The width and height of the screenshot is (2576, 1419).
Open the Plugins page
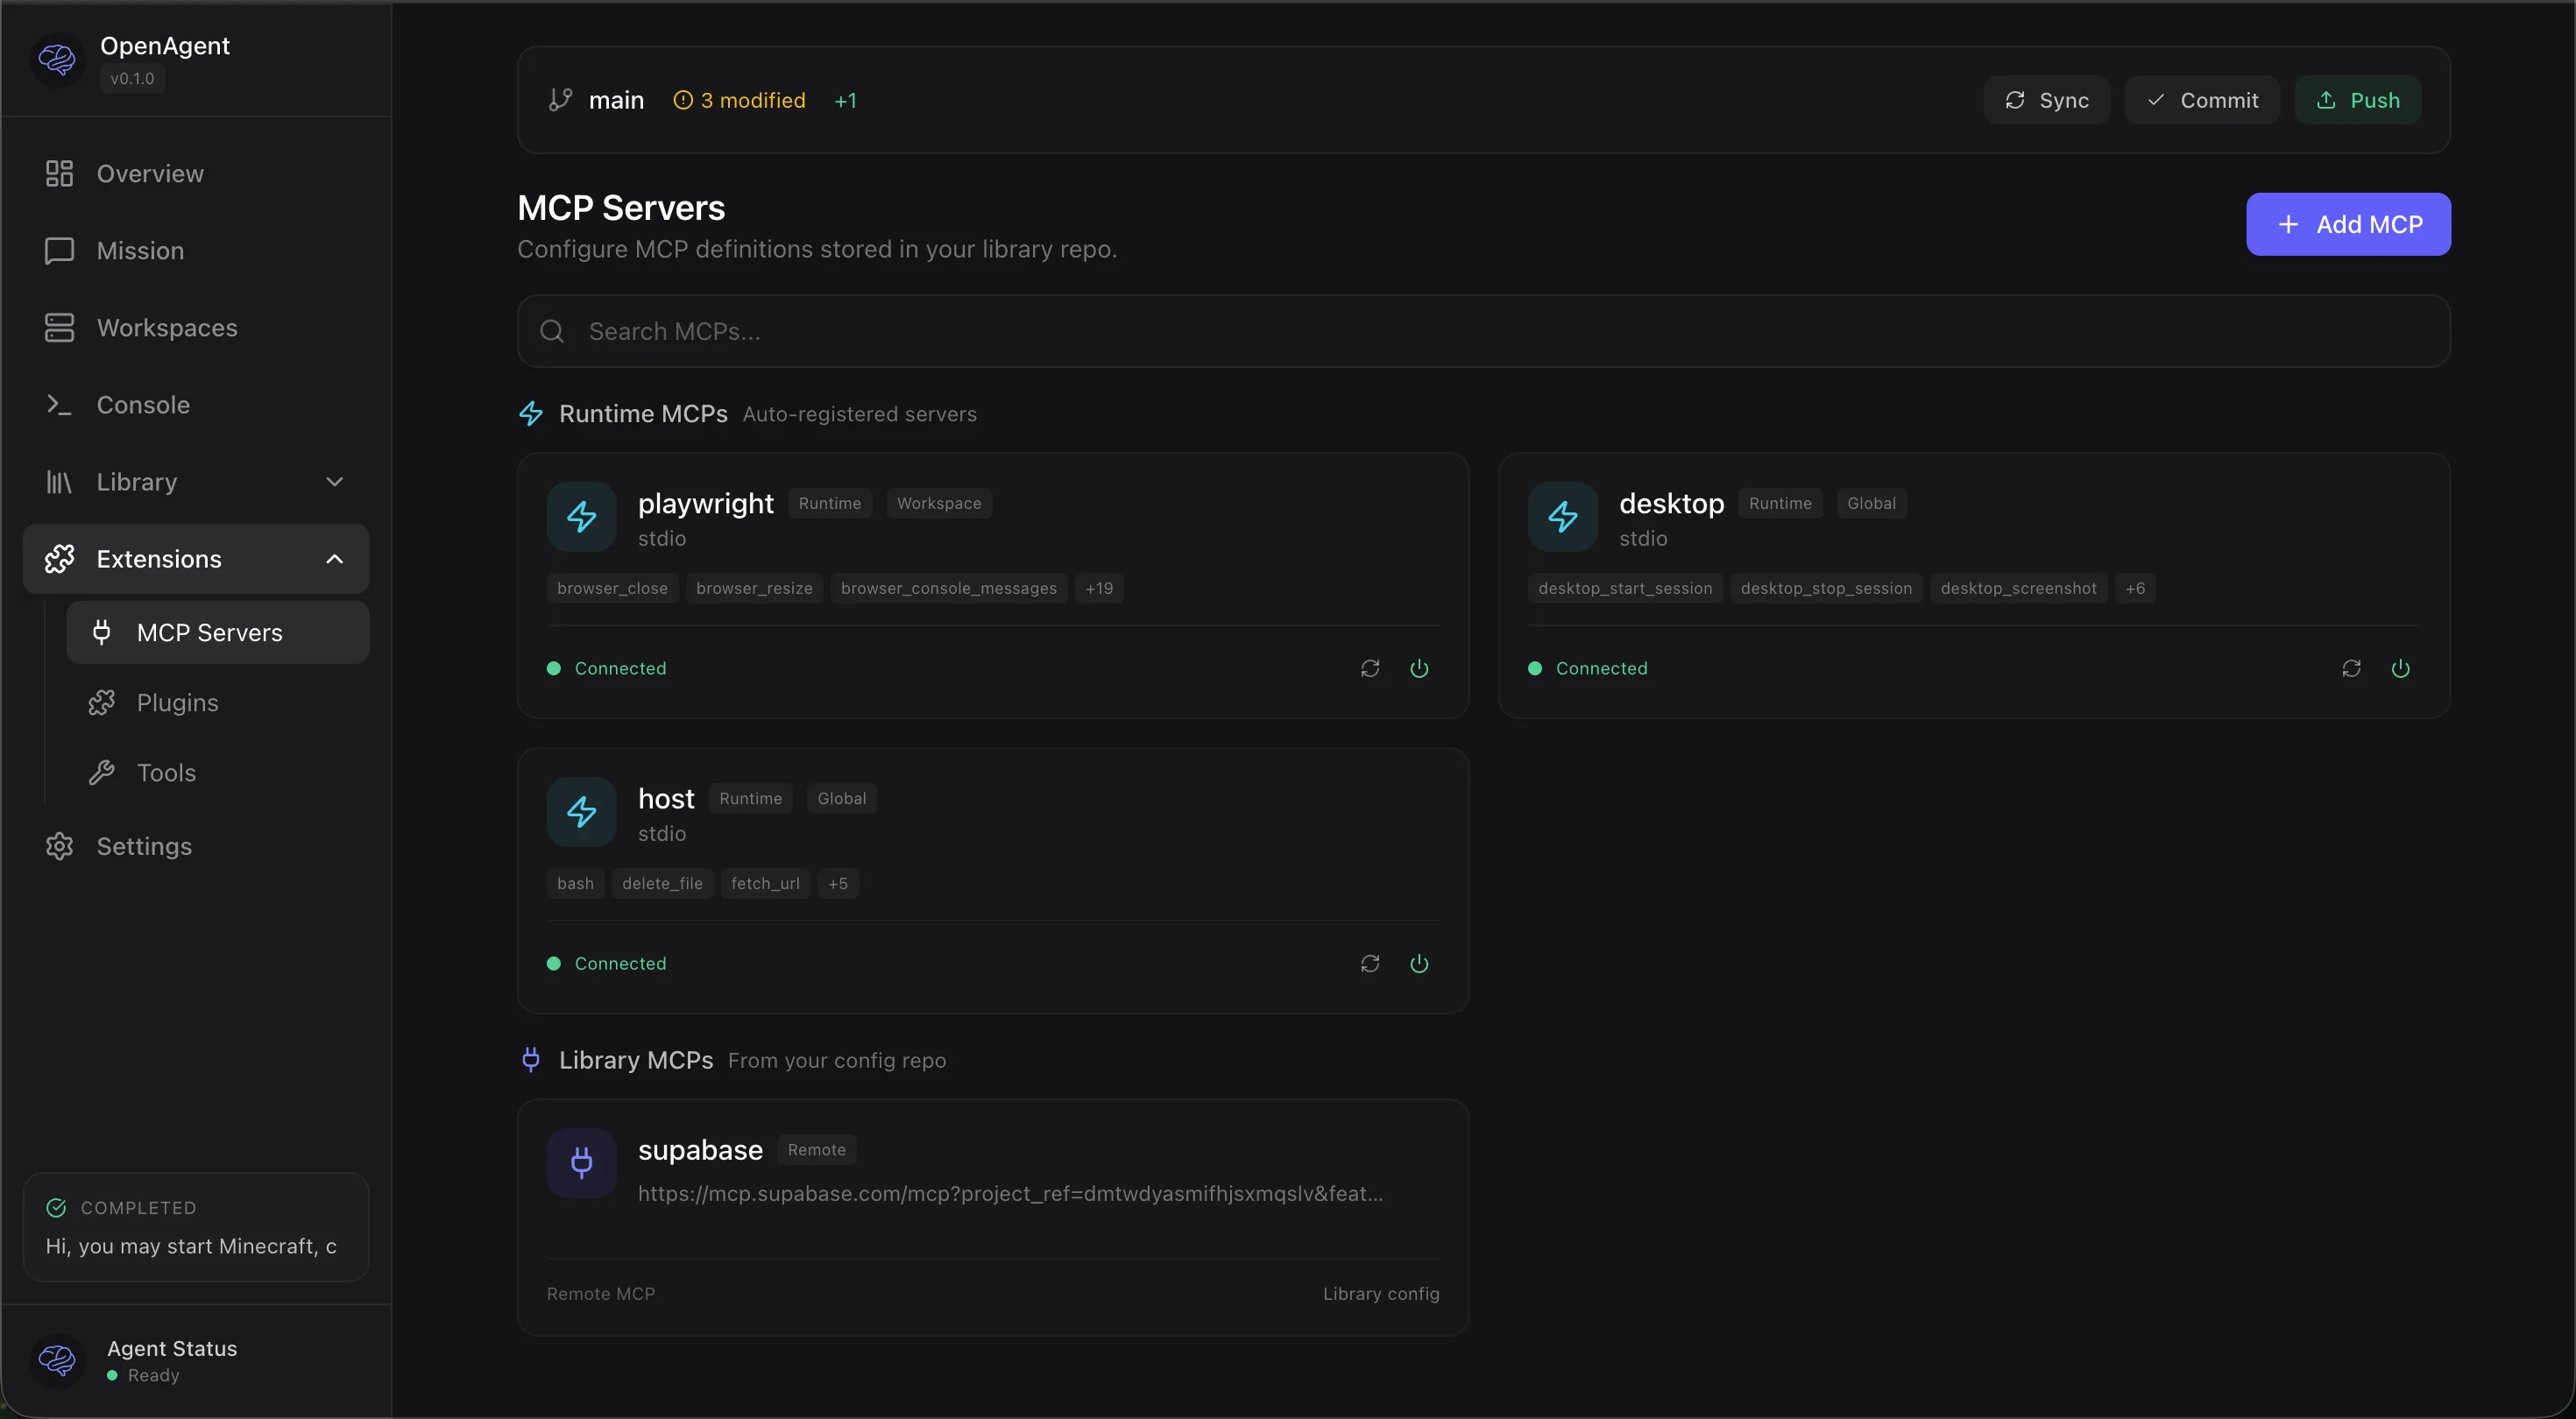(x=177, y=703)
